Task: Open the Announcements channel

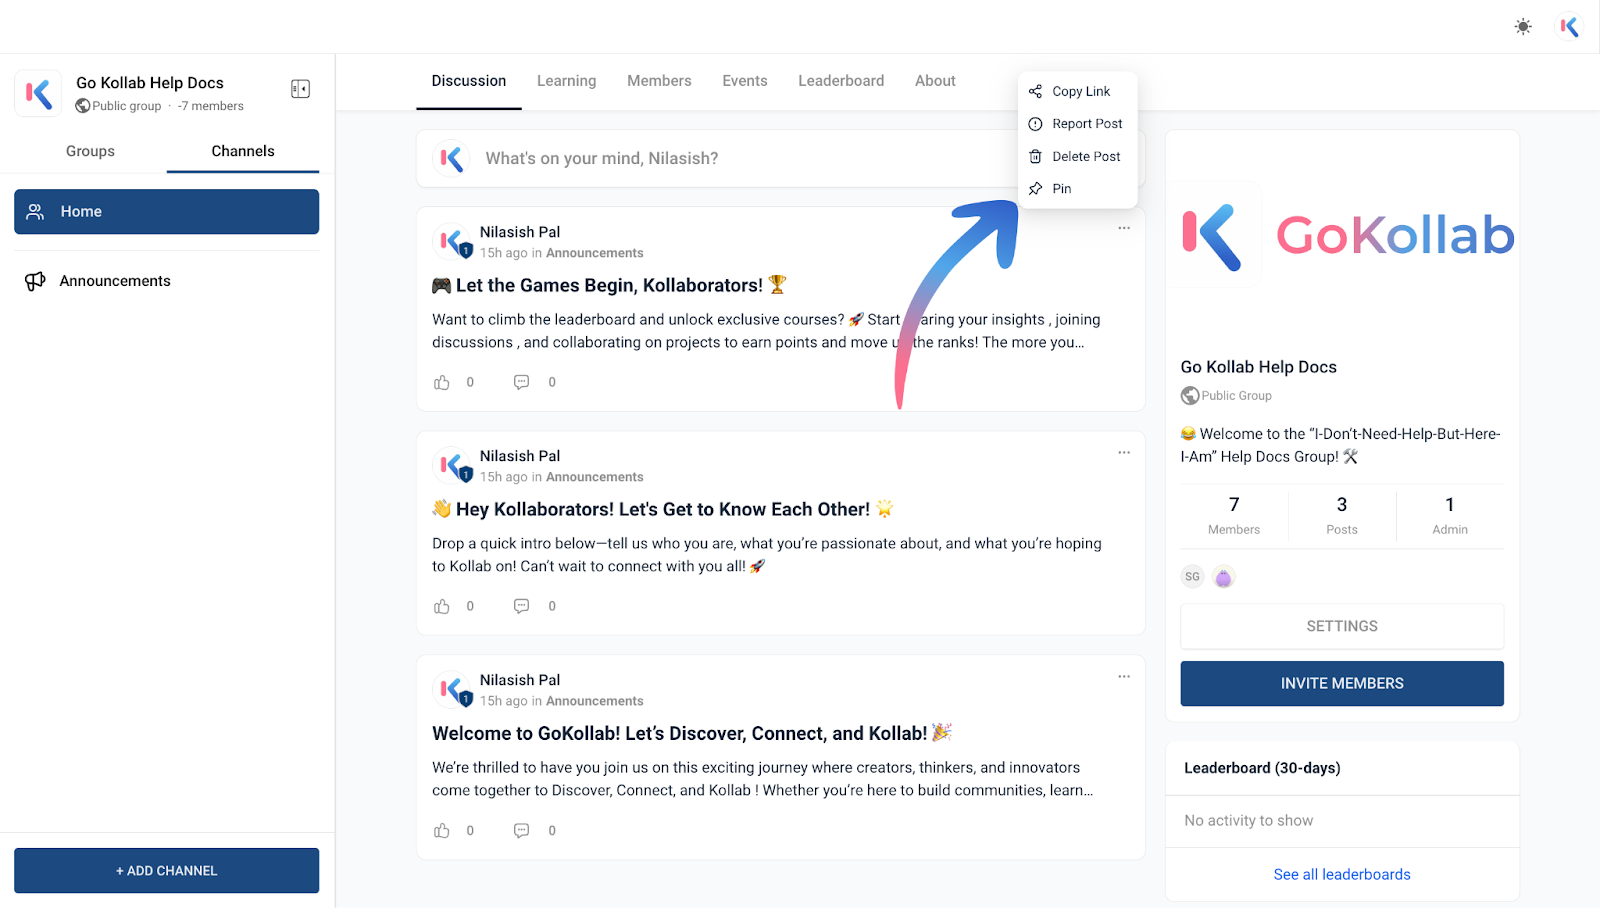Action: (x=166, y=281)
